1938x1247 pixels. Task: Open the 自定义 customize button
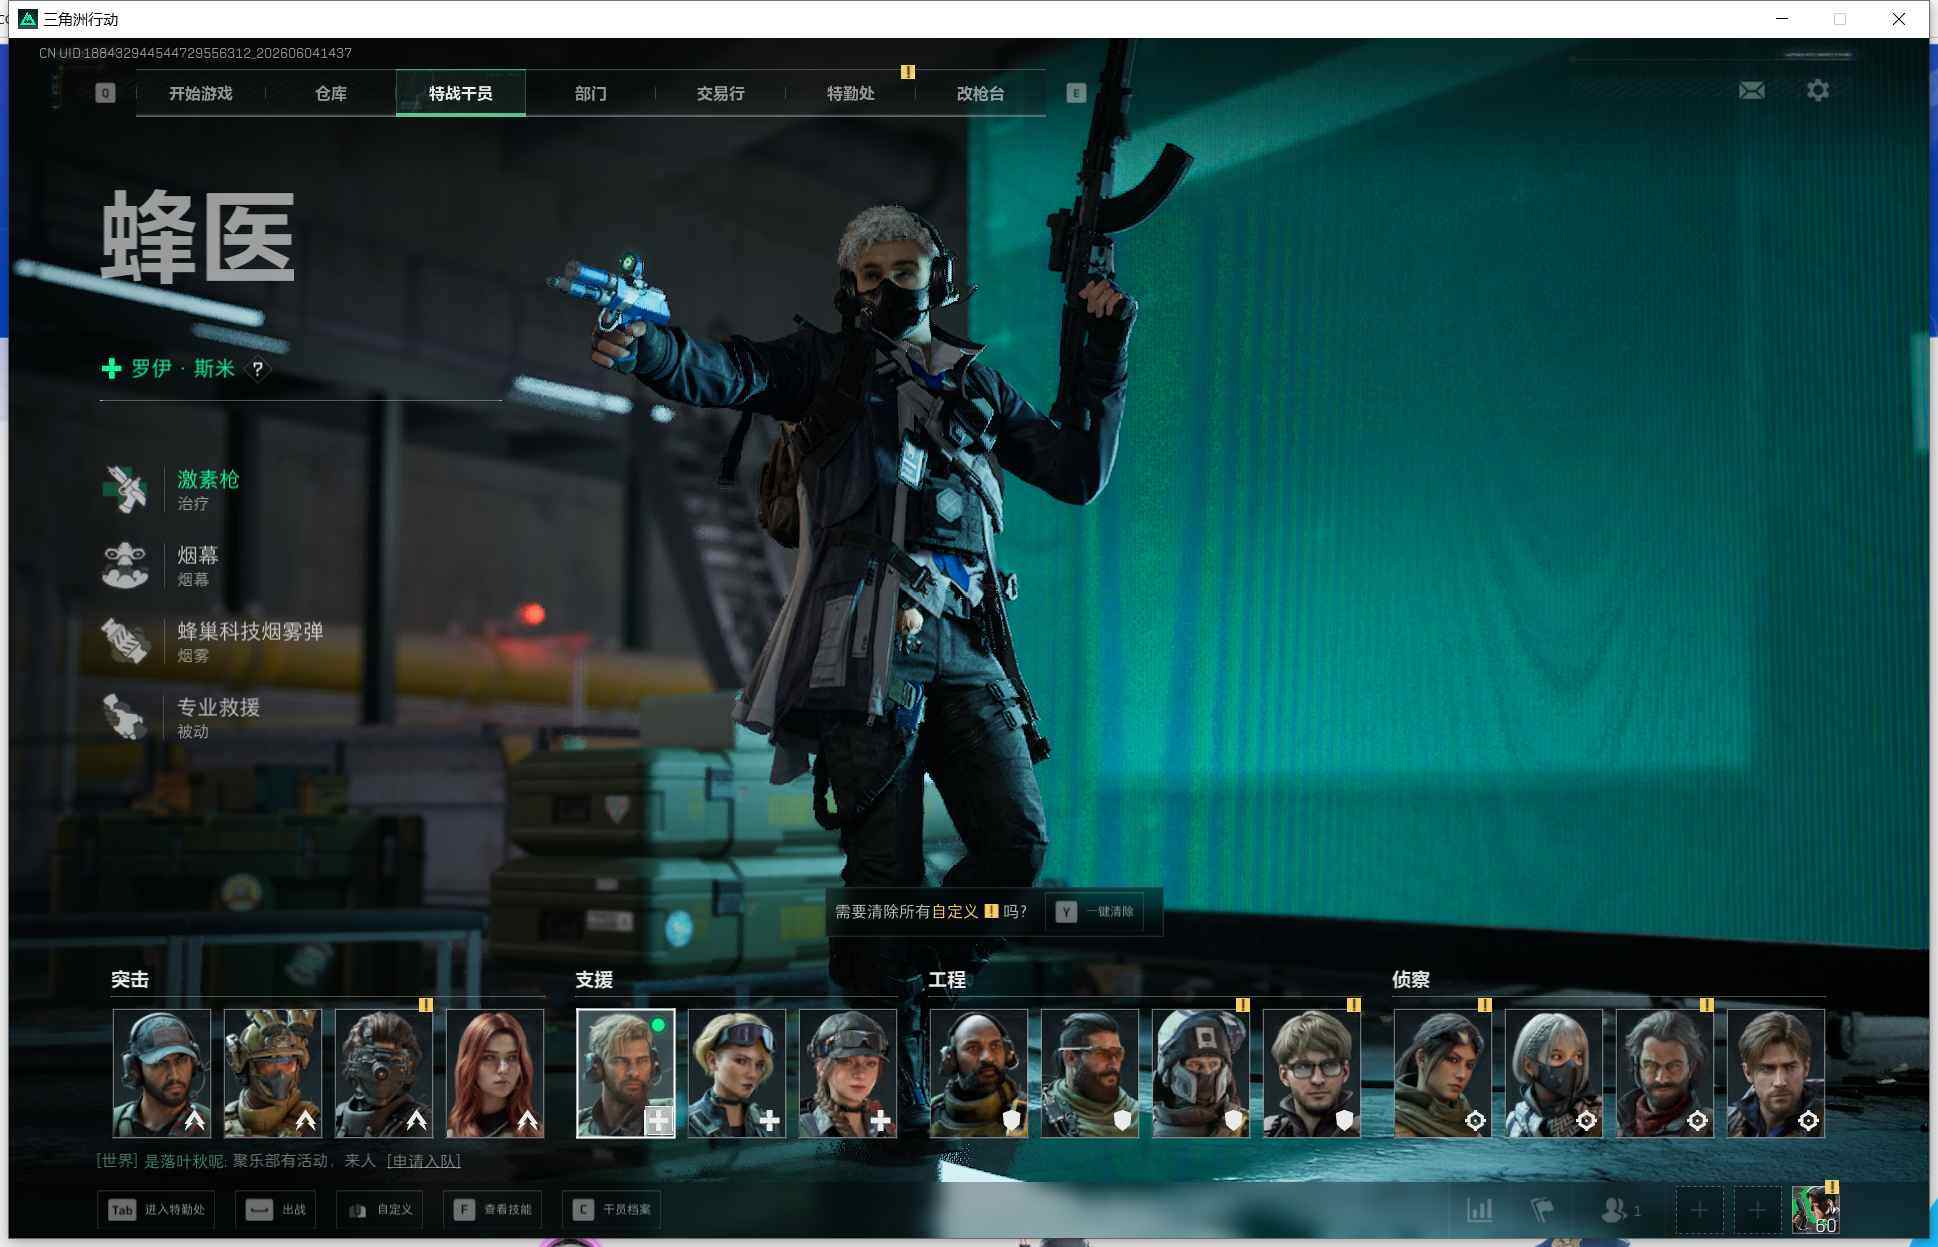[x=381, y=1210]
